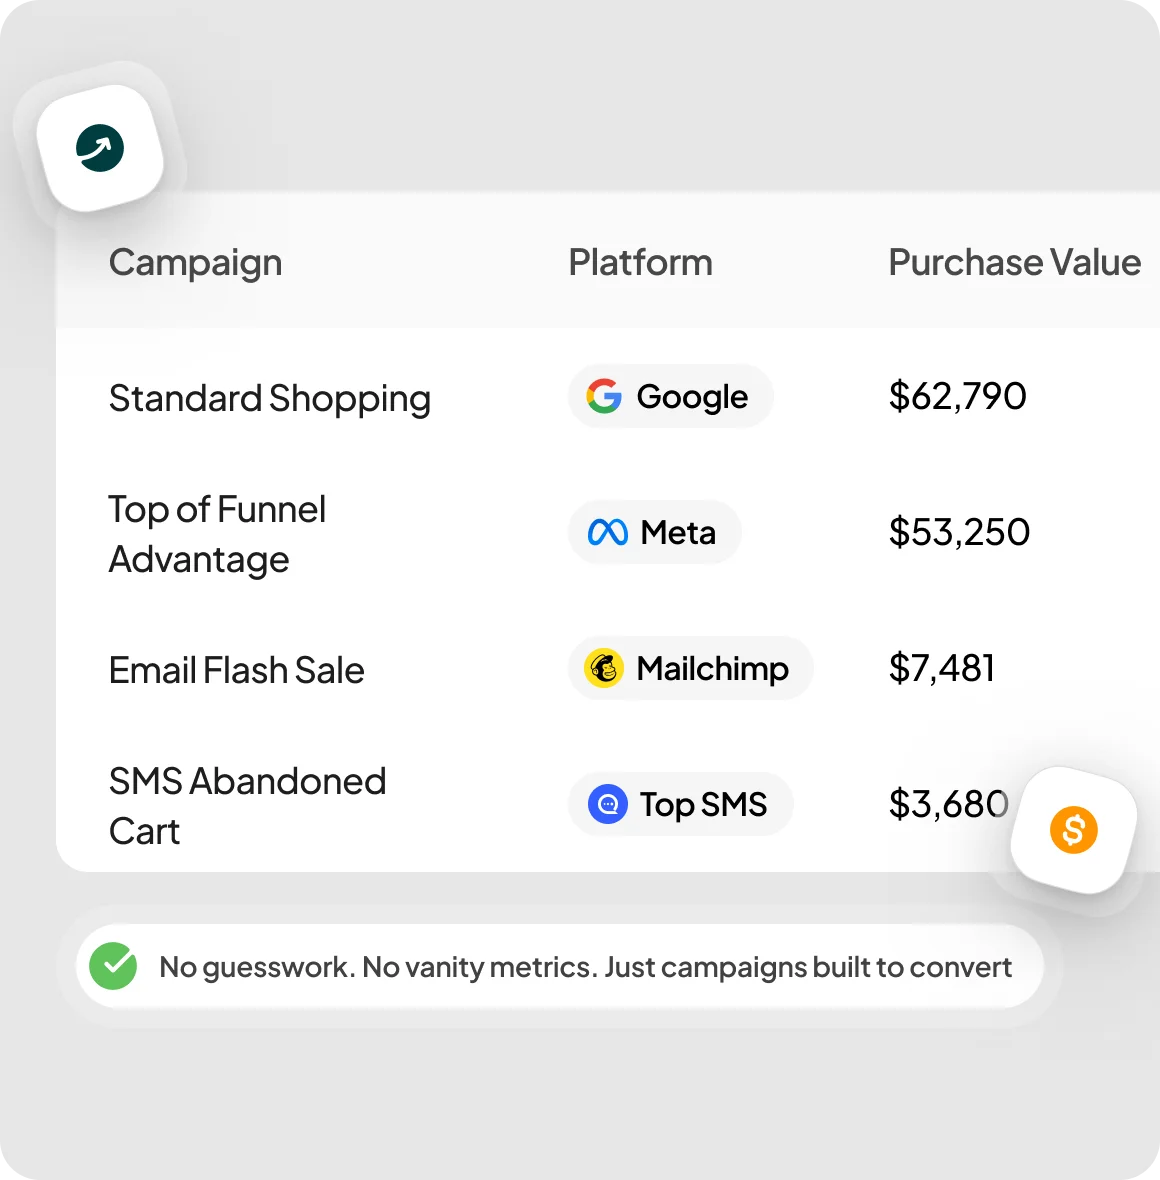The image size is (1160, 1180).
Task: Sort by the Purchase Value column header
Action: pos(1015,262)
